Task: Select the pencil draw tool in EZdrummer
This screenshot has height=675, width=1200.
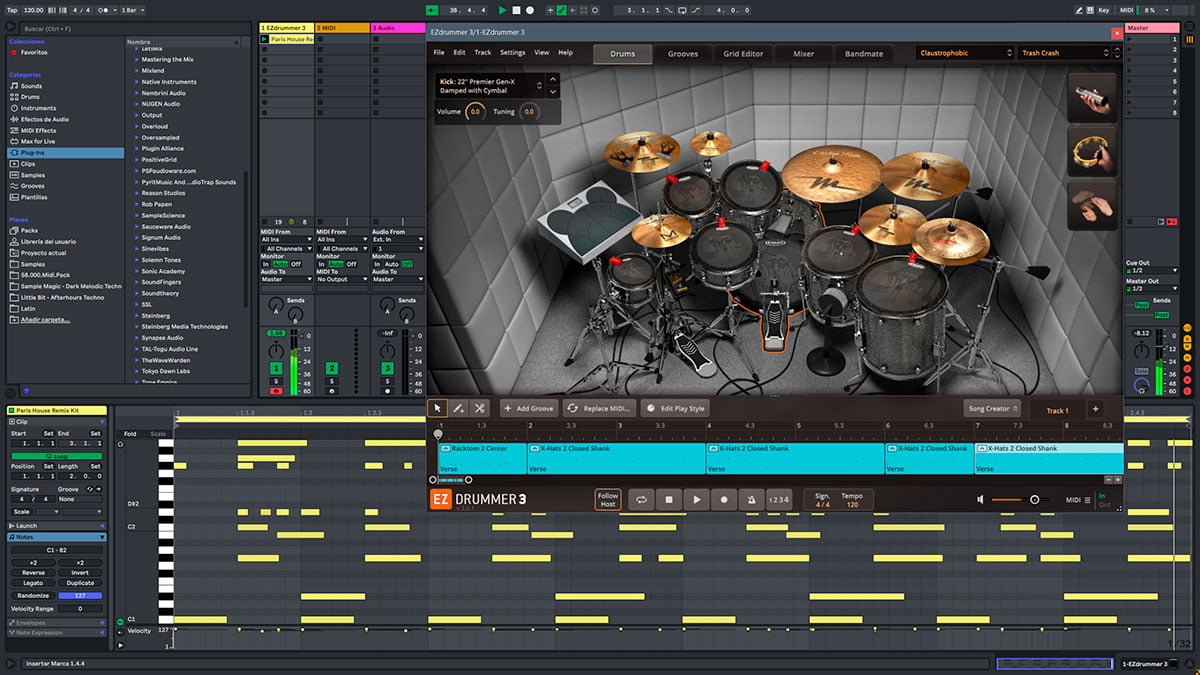Action: point(458,408)
